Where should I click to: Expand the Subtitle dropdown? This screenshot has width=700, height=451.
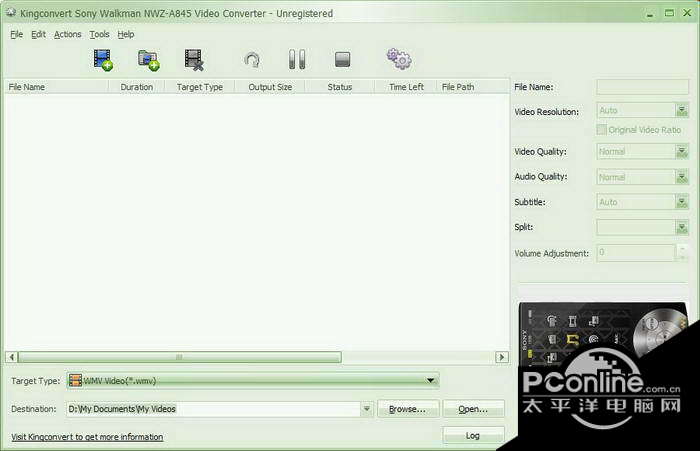[x=682, y=202]
